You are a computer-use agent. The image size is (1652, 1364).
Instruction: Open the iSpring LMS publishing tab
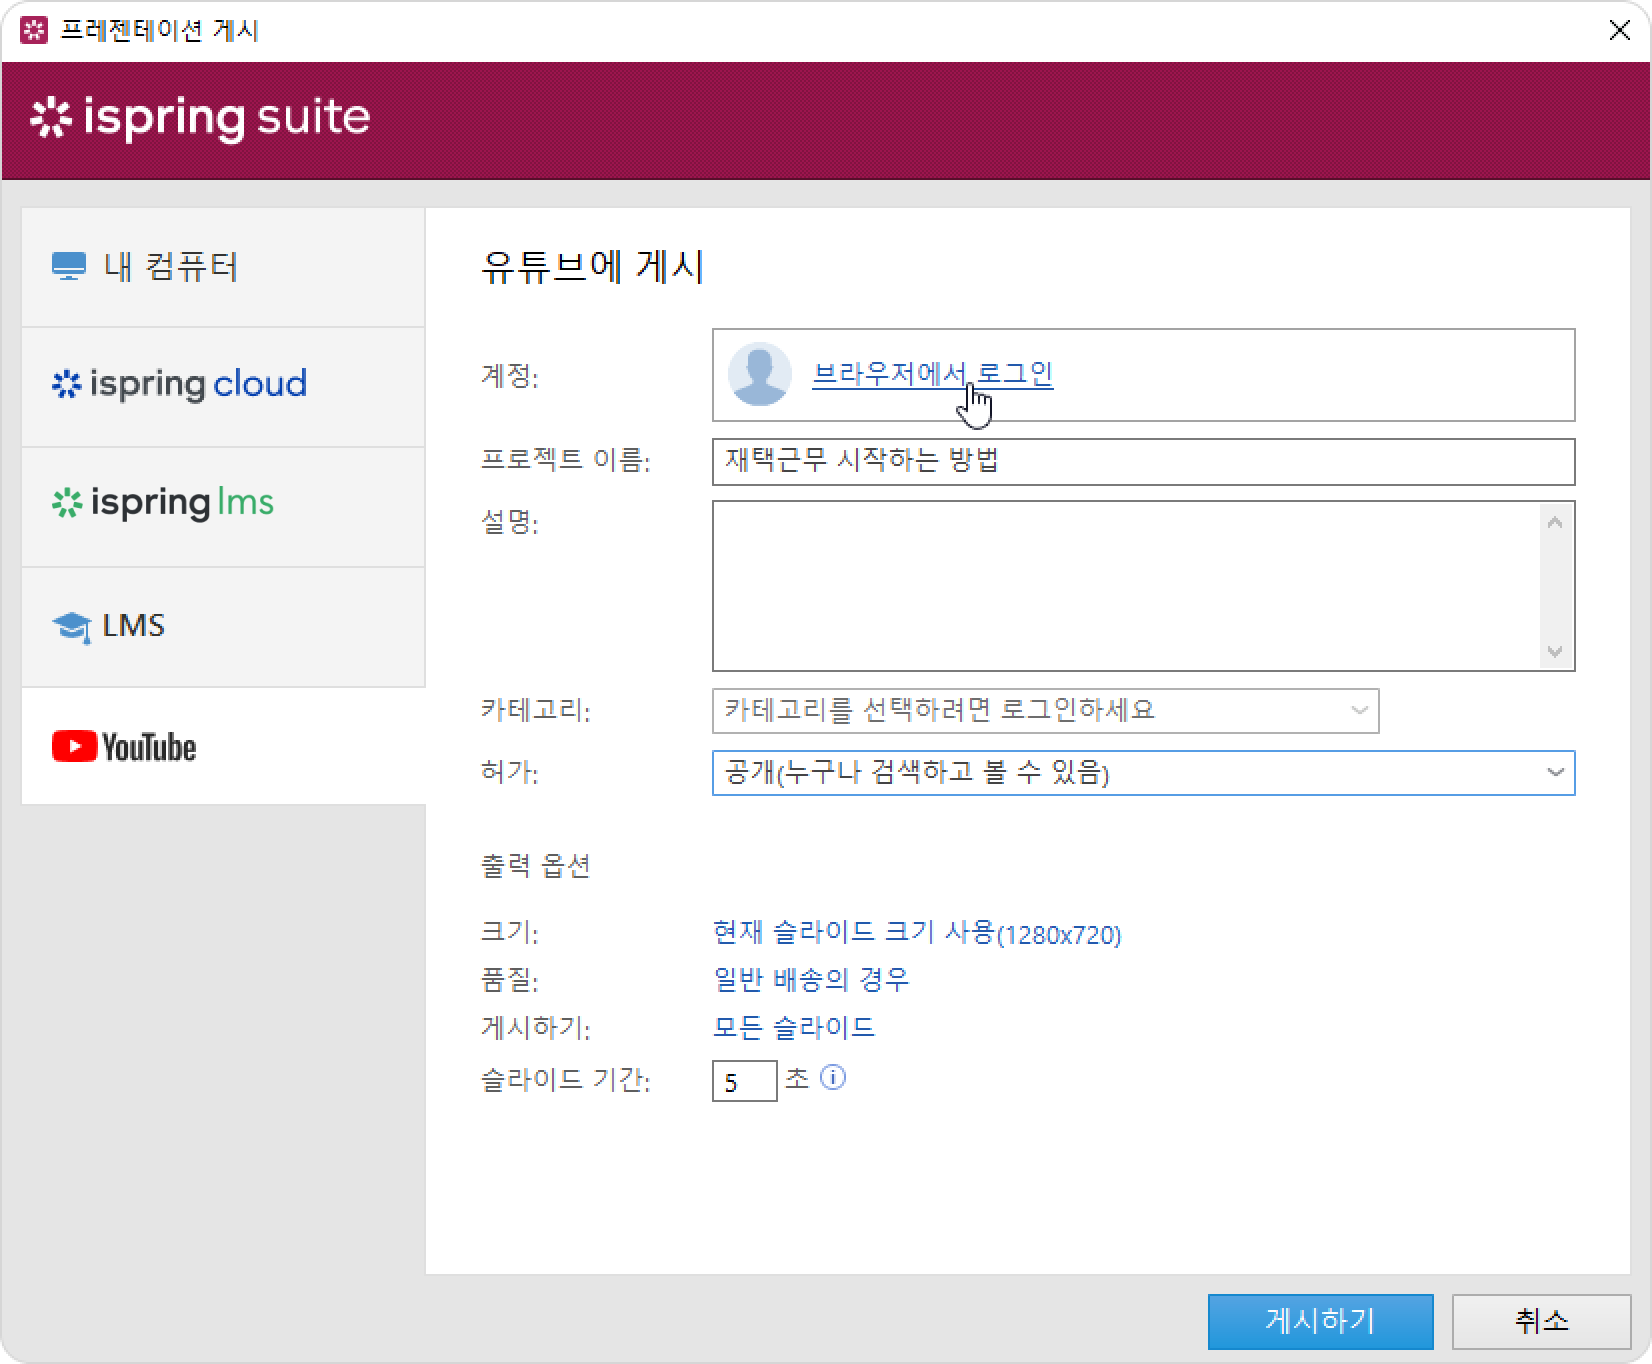pos(223,504)
